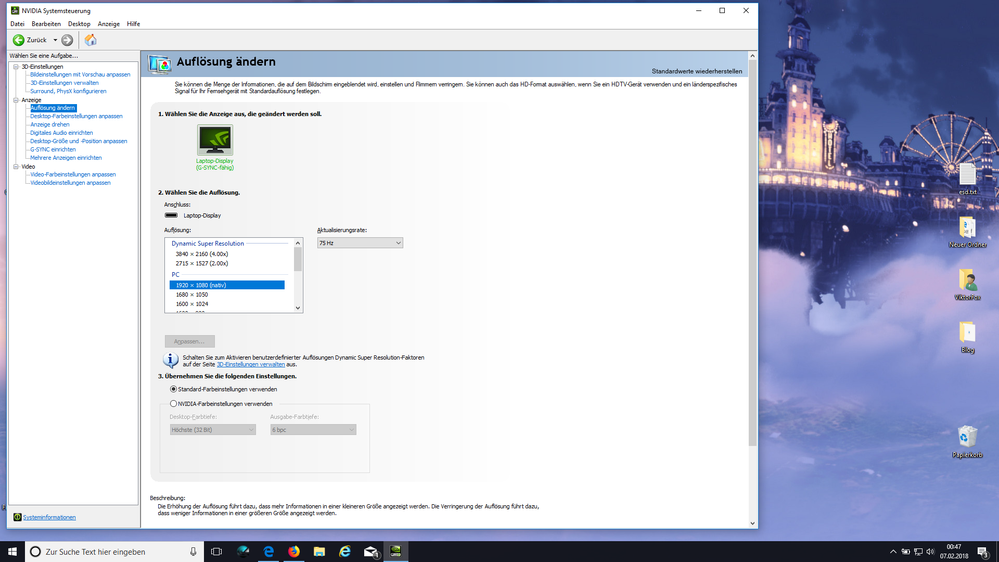
Task: Click the resolution list scroll-up arrow
Action: (x=298, y=243)
